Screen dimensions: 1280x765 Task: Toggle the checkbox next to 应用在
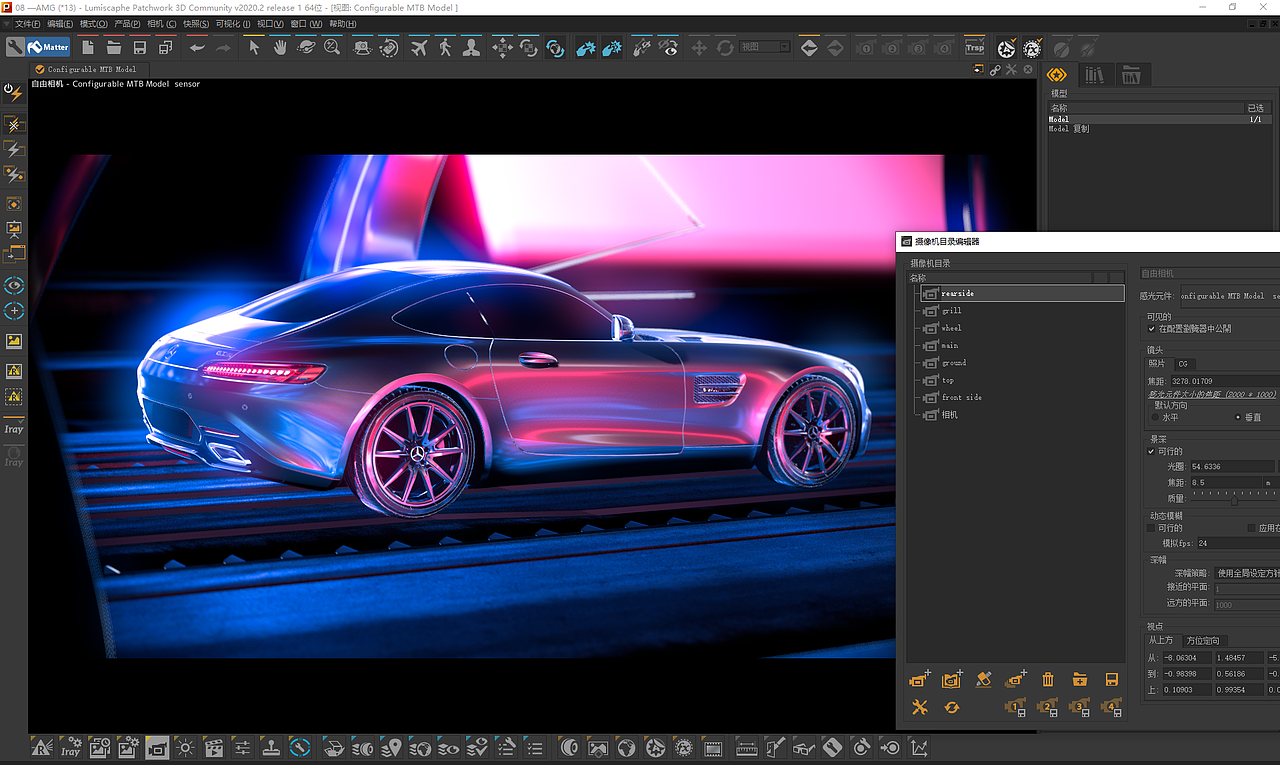(x=1251, y=527)
